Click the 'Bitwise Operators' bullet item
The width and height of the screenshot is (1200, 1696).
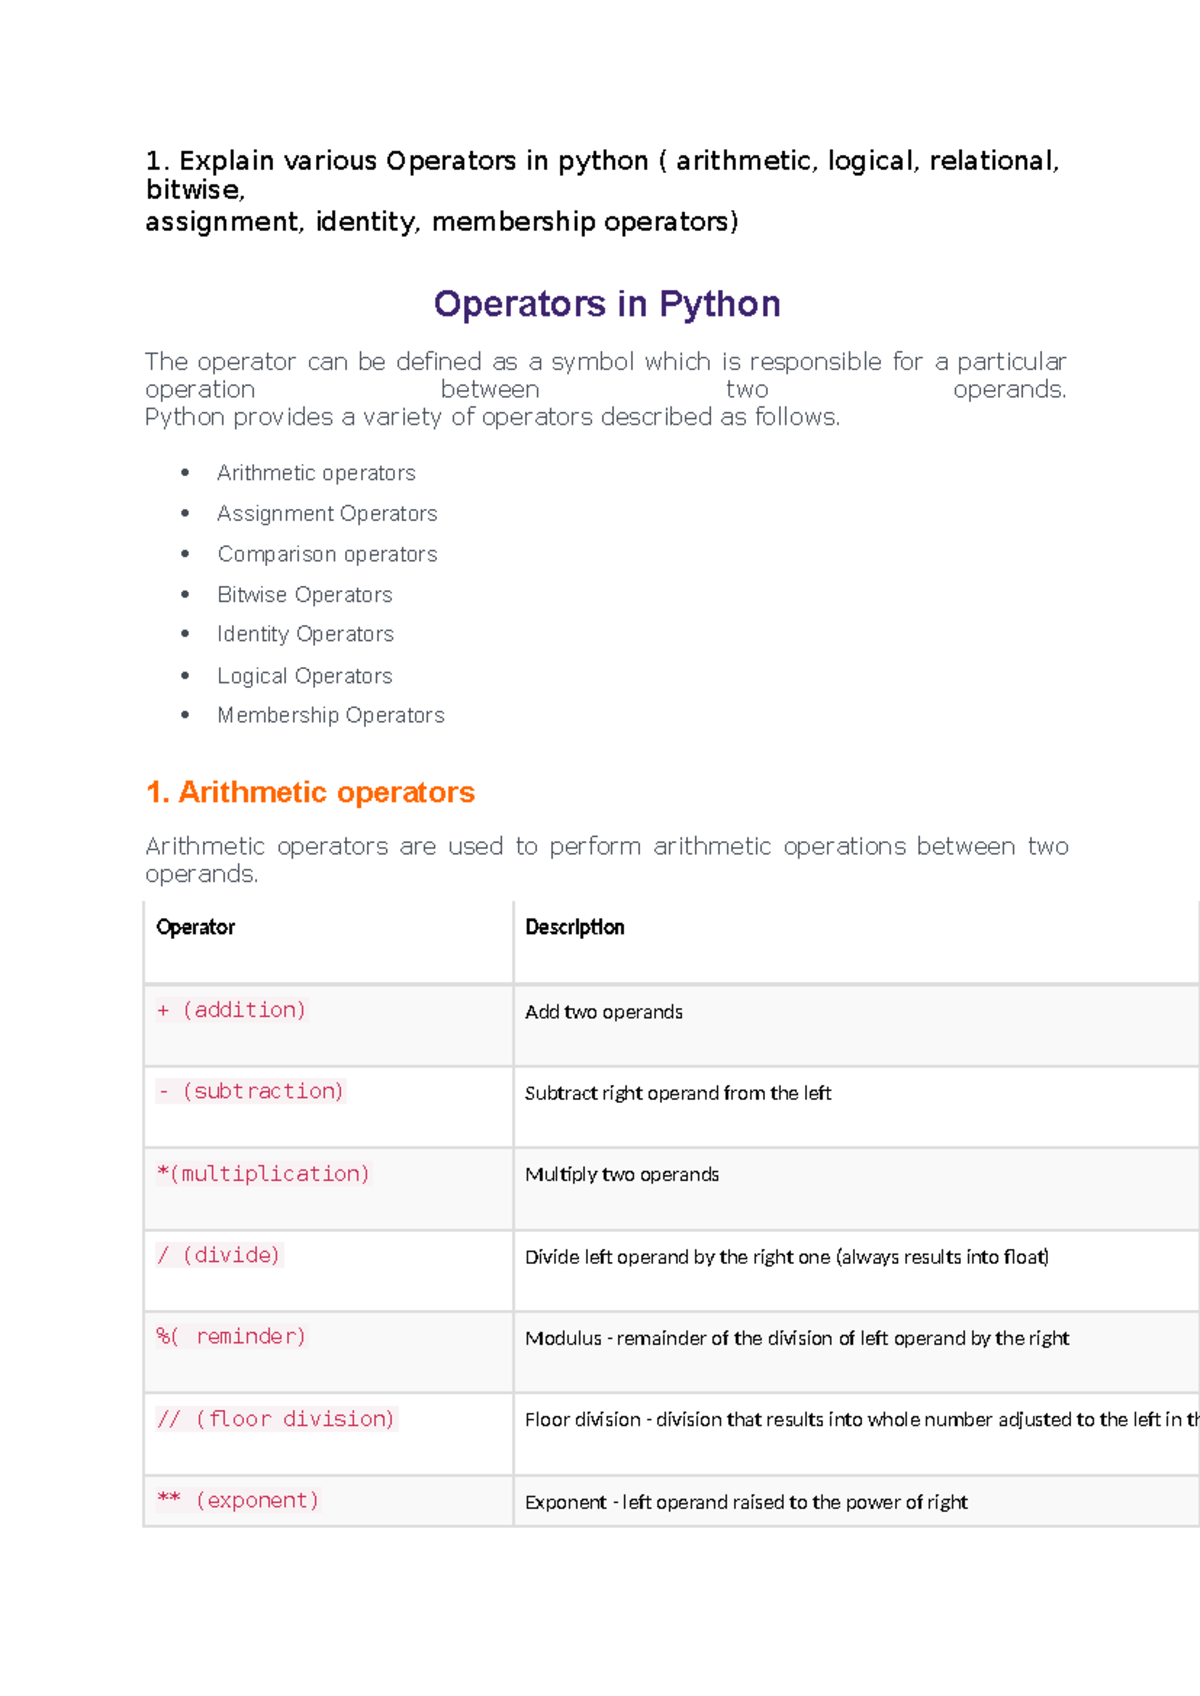pos(305,595)
